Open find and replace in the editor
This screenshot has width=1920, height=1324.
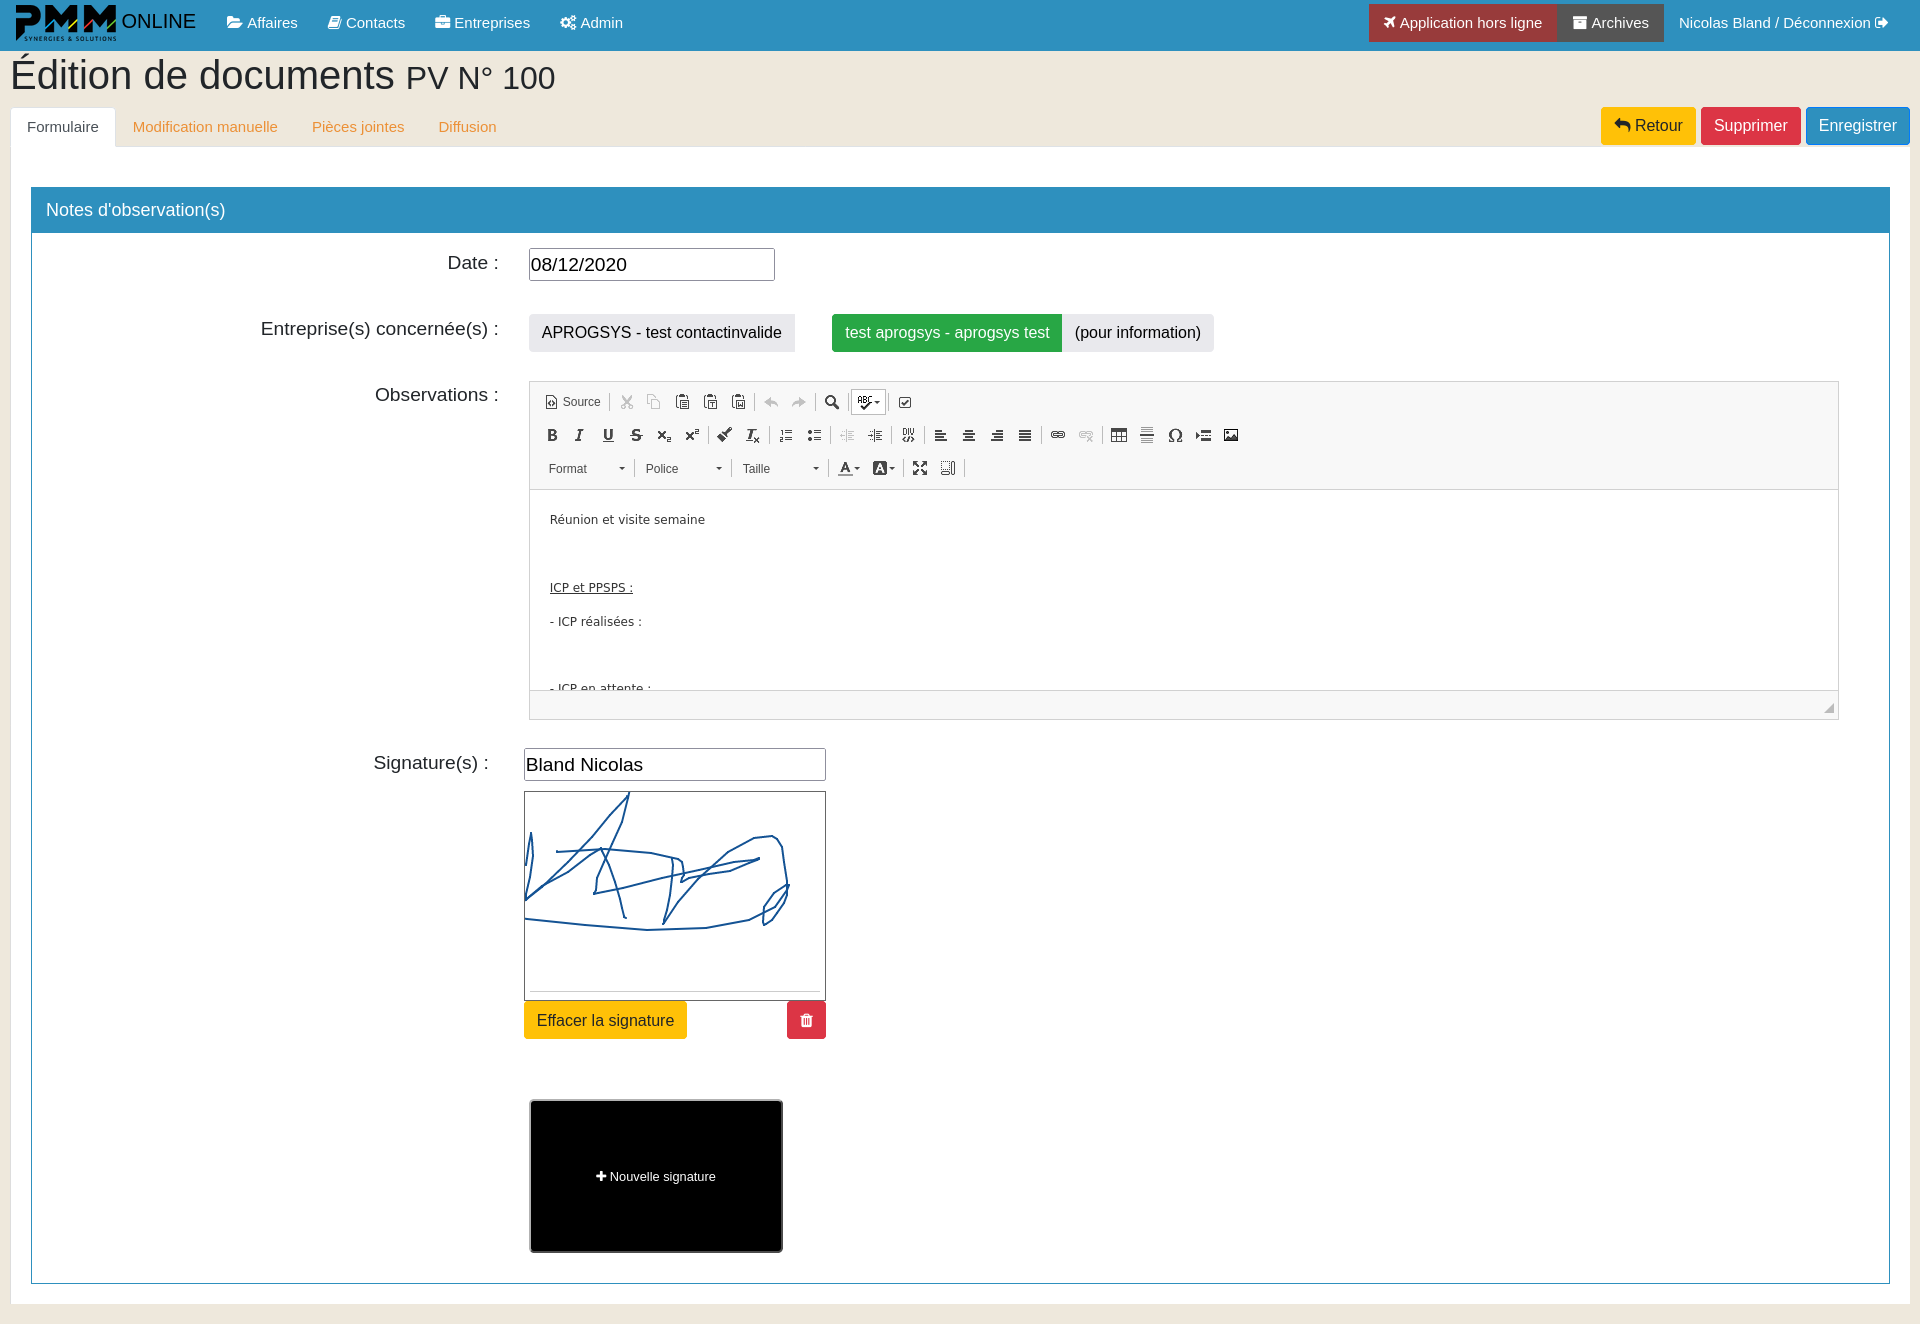(x=832, y=401)
